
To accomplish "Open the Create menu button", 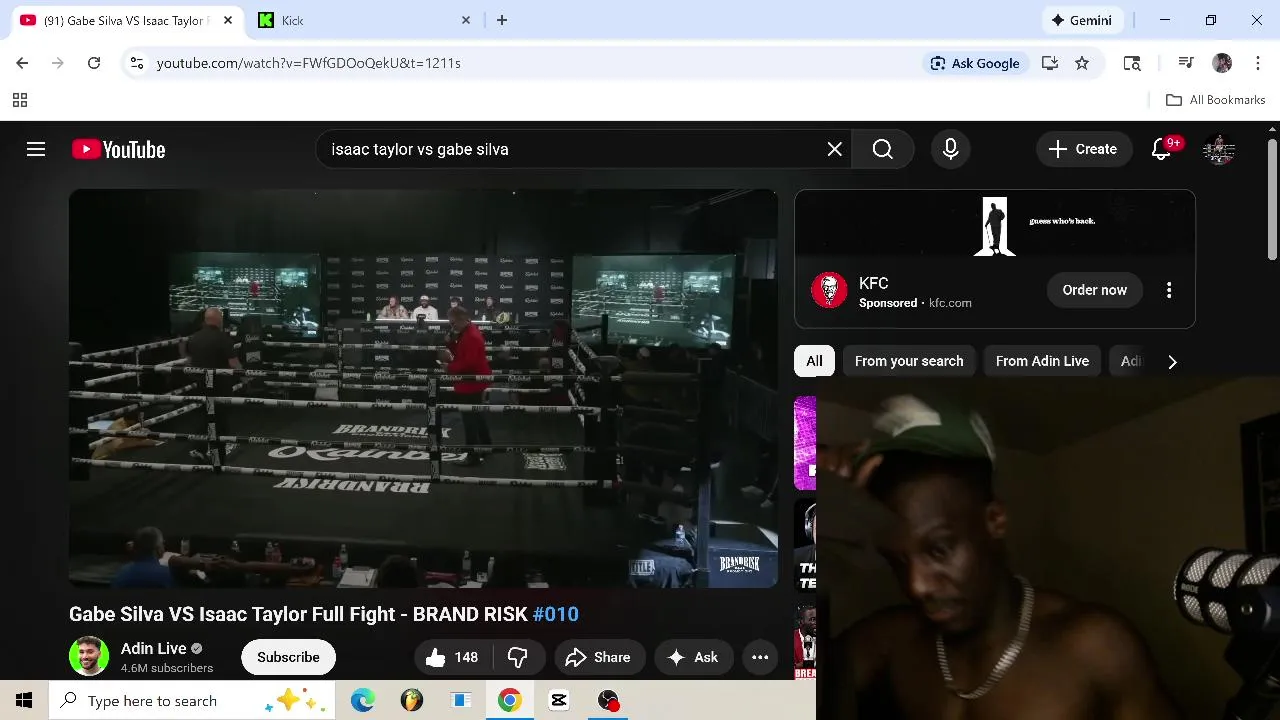I will (1083, 149).
